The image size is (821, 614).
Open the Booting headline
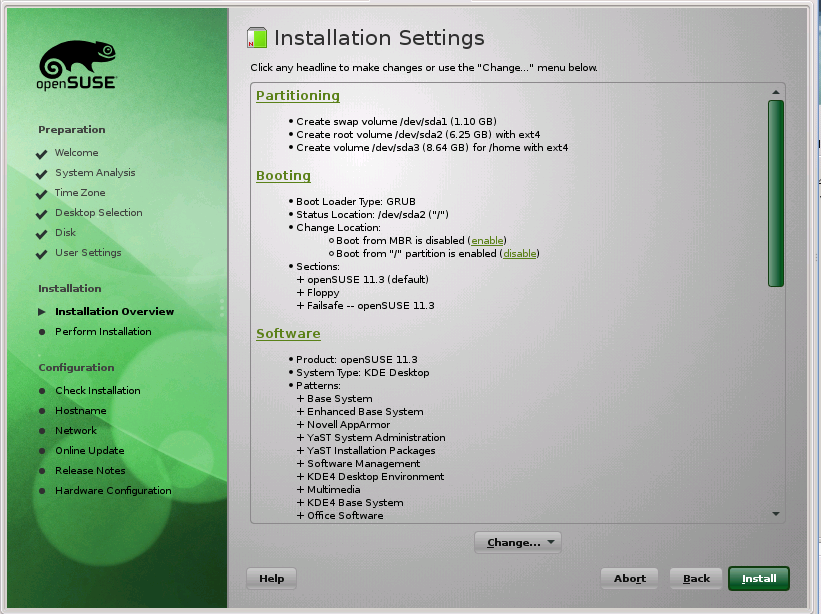click(283, 175)
